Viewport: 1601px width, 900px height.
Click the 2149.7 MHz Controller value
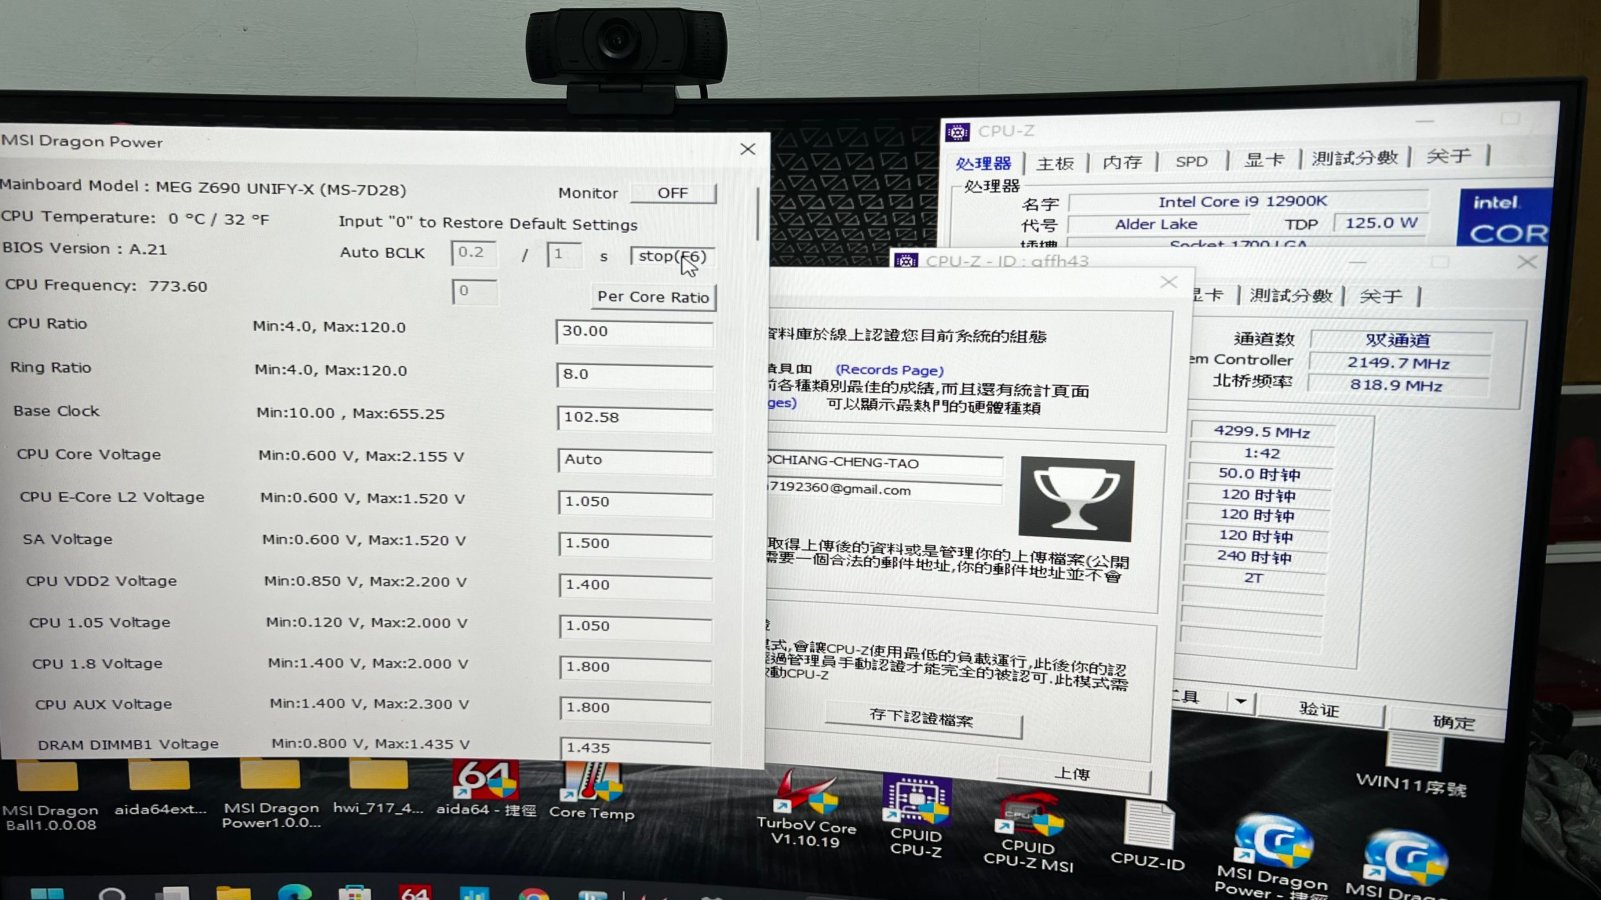click(1398, 363)
